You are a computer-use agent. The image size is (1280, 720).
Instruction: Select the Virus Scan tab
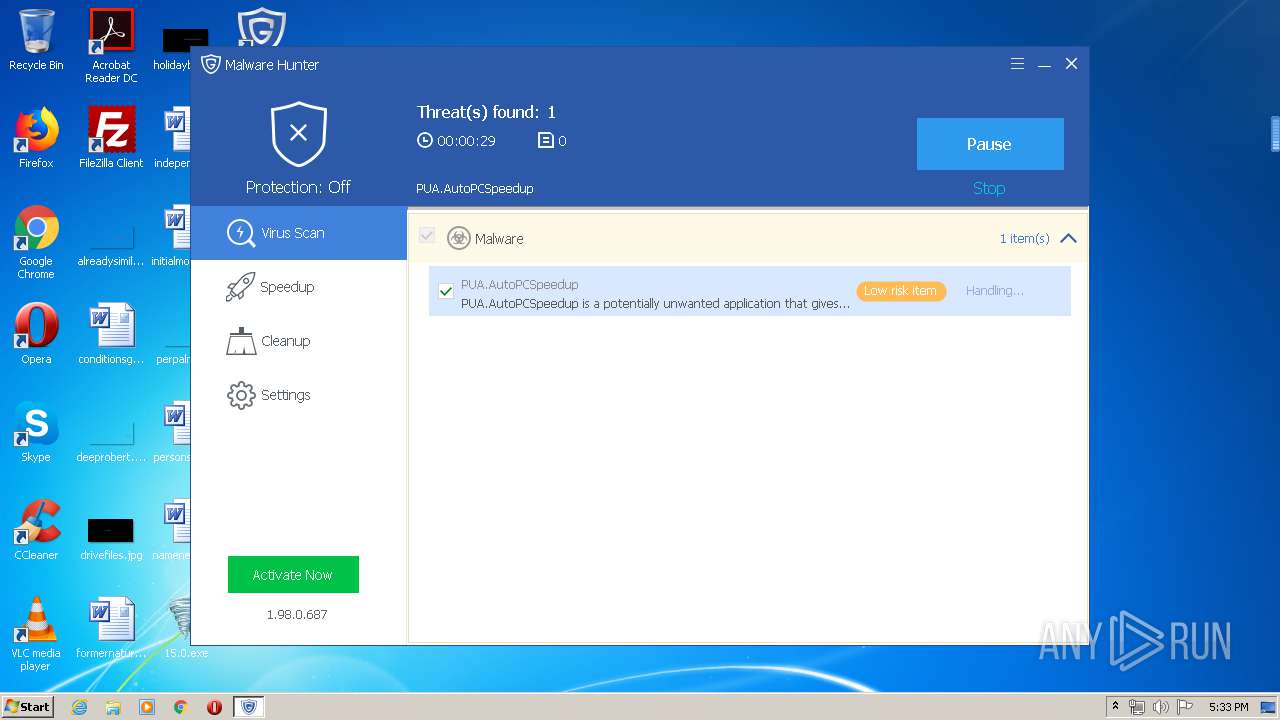click(x=299, y=233)
